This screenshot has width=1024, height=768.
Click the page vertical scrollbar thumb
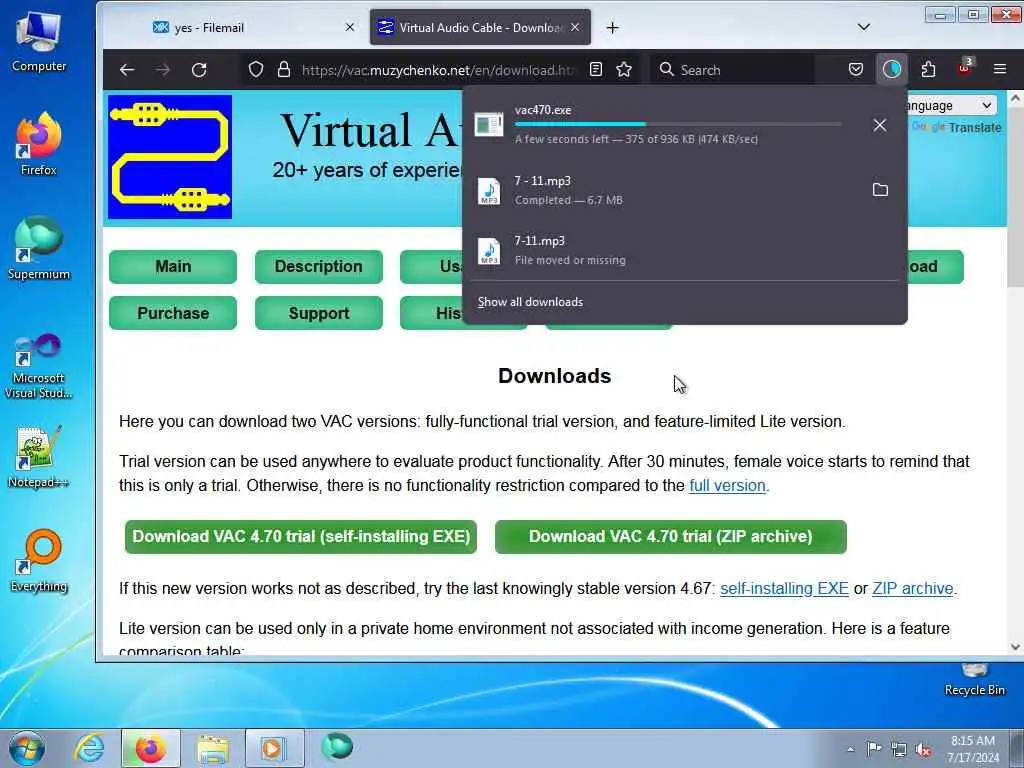point(1015,196)
